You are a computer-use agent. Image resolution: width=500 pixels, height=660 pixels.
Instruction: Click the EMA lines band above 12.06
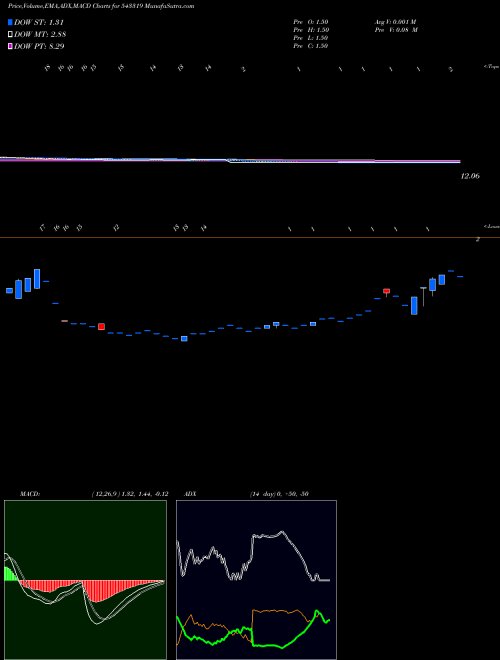pyautogui.click(x=230, y=160)
